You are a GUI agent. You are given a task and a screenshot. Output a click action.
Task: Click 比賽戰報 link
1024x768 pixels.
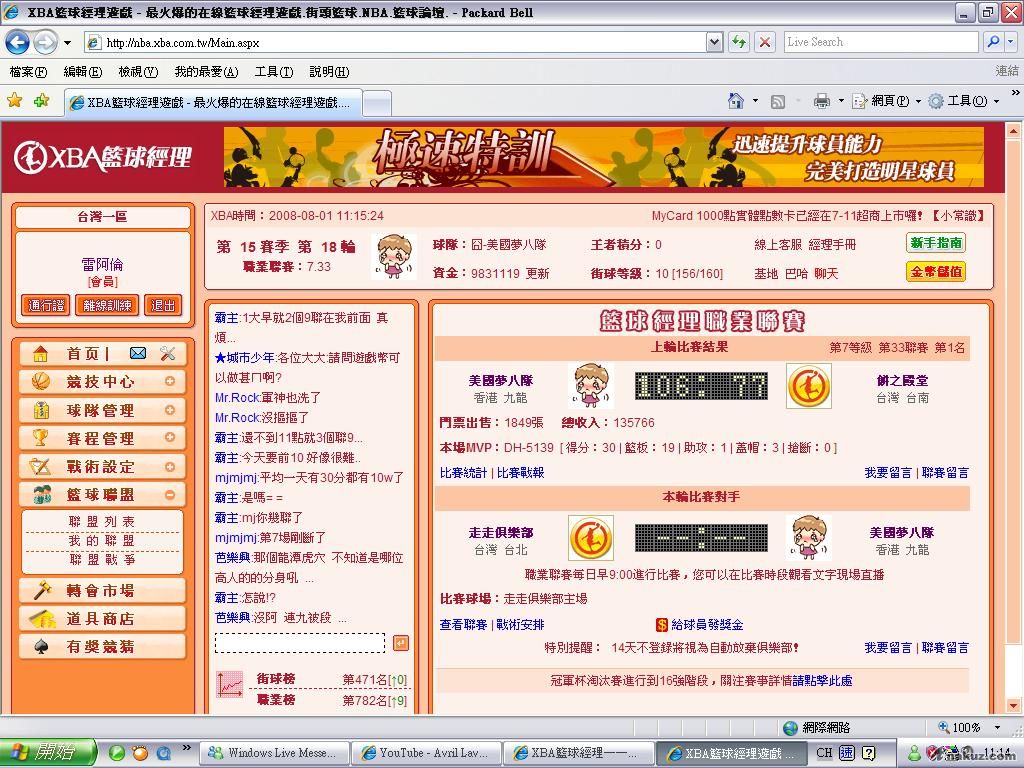520,473
